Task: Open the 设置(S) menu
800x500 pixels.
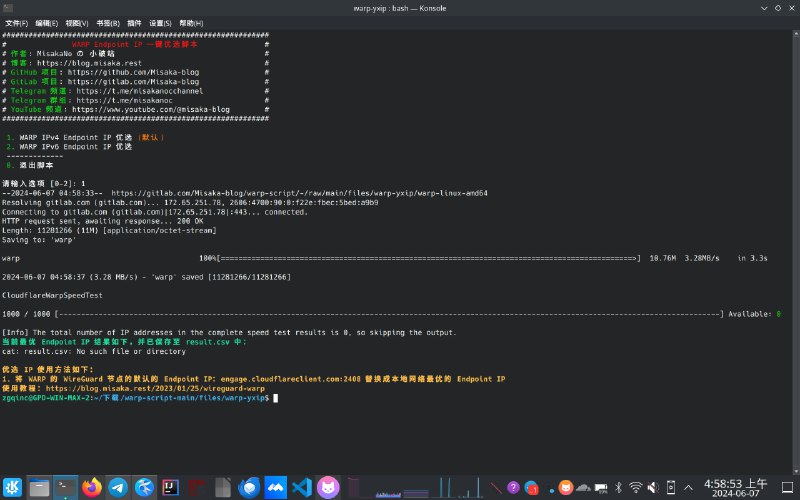Action: tap(160, 22)
